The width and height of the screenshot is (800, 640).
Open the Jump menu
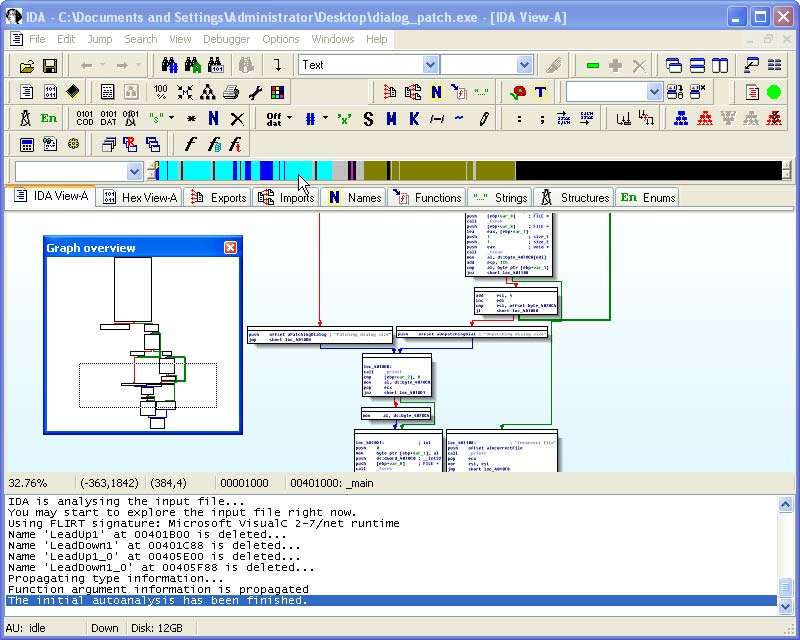99,39
